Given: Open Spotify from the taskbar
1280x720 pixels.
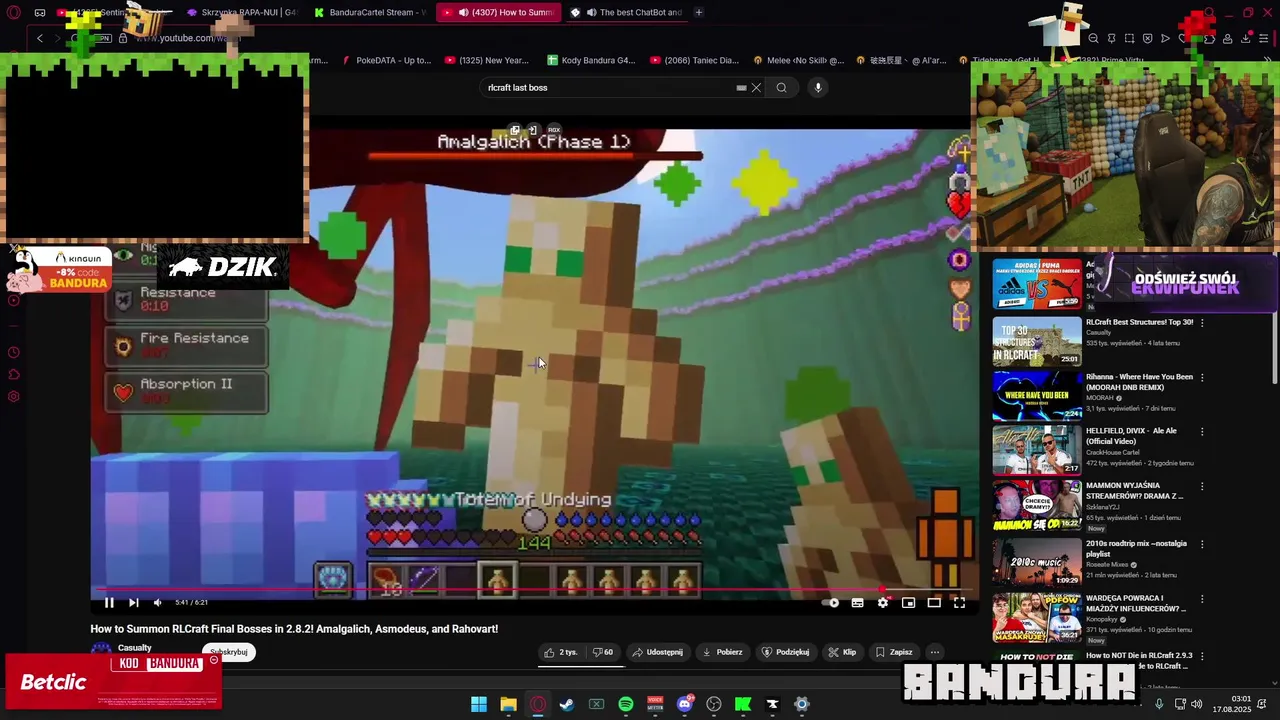Looking at the screenshot, I should pos(626,704).
